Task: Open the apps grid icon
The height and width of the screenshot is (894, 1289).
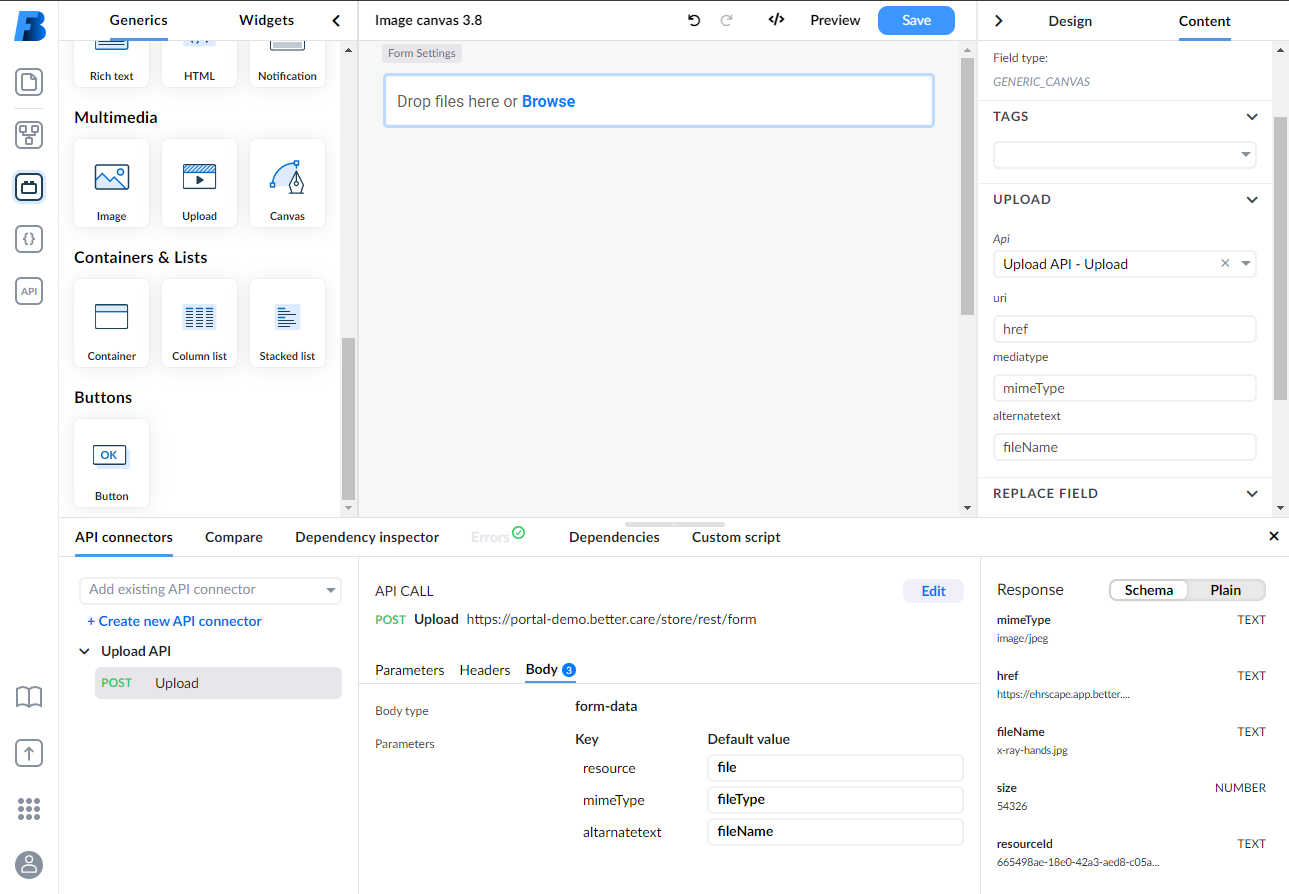Action: 29,808
